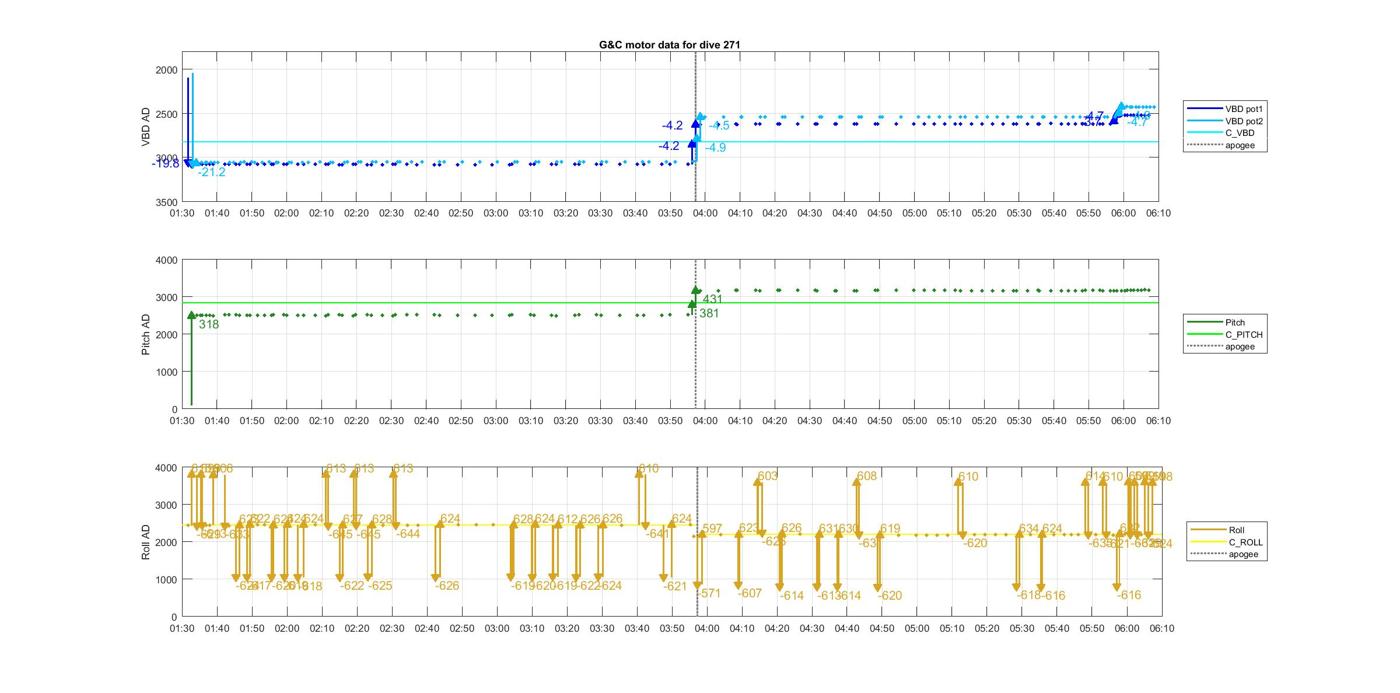Click the "Pitch AD" y-axis label

pyautogui.click(x=146, y=335)
